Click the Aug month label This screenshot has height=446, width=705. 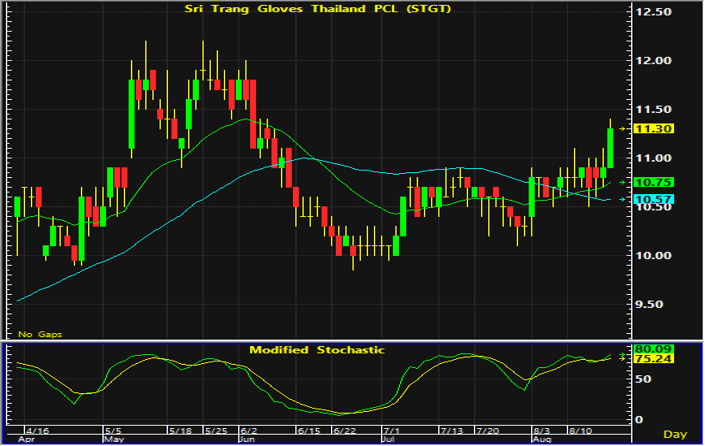(x=541, y=439)
